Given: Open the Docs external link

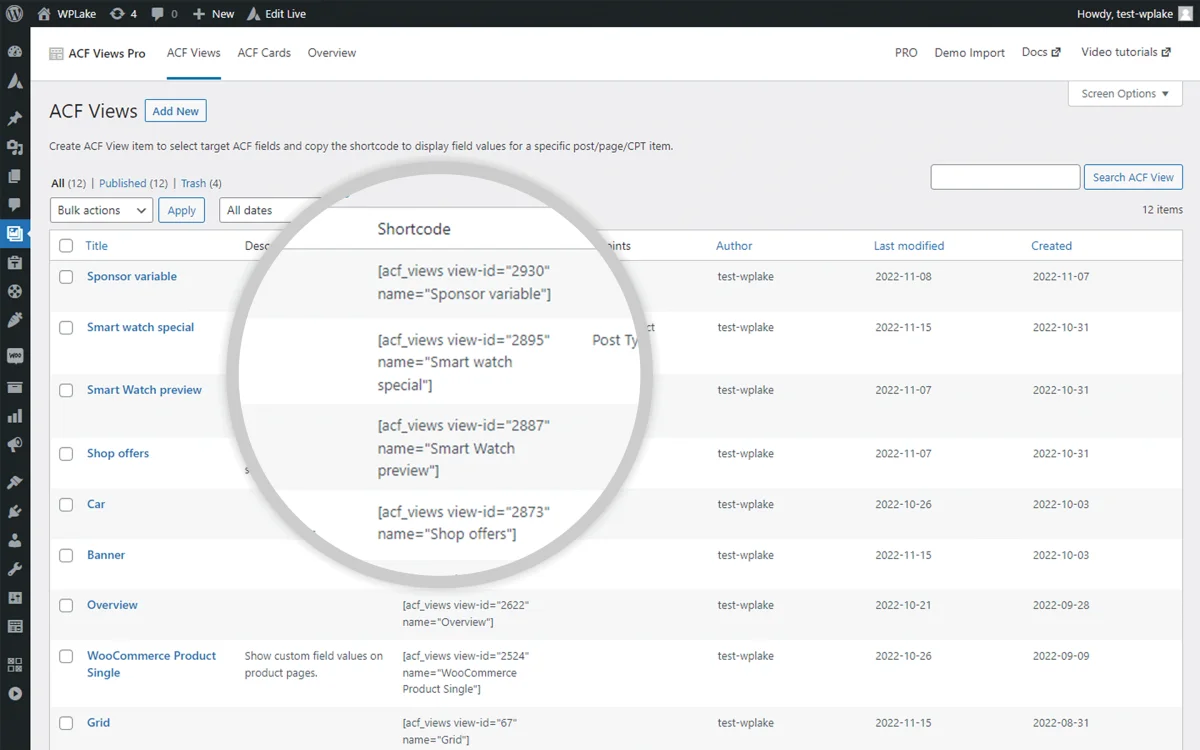Looking at the screenshot, I should pyautogui.click(x=1041, y=52).
